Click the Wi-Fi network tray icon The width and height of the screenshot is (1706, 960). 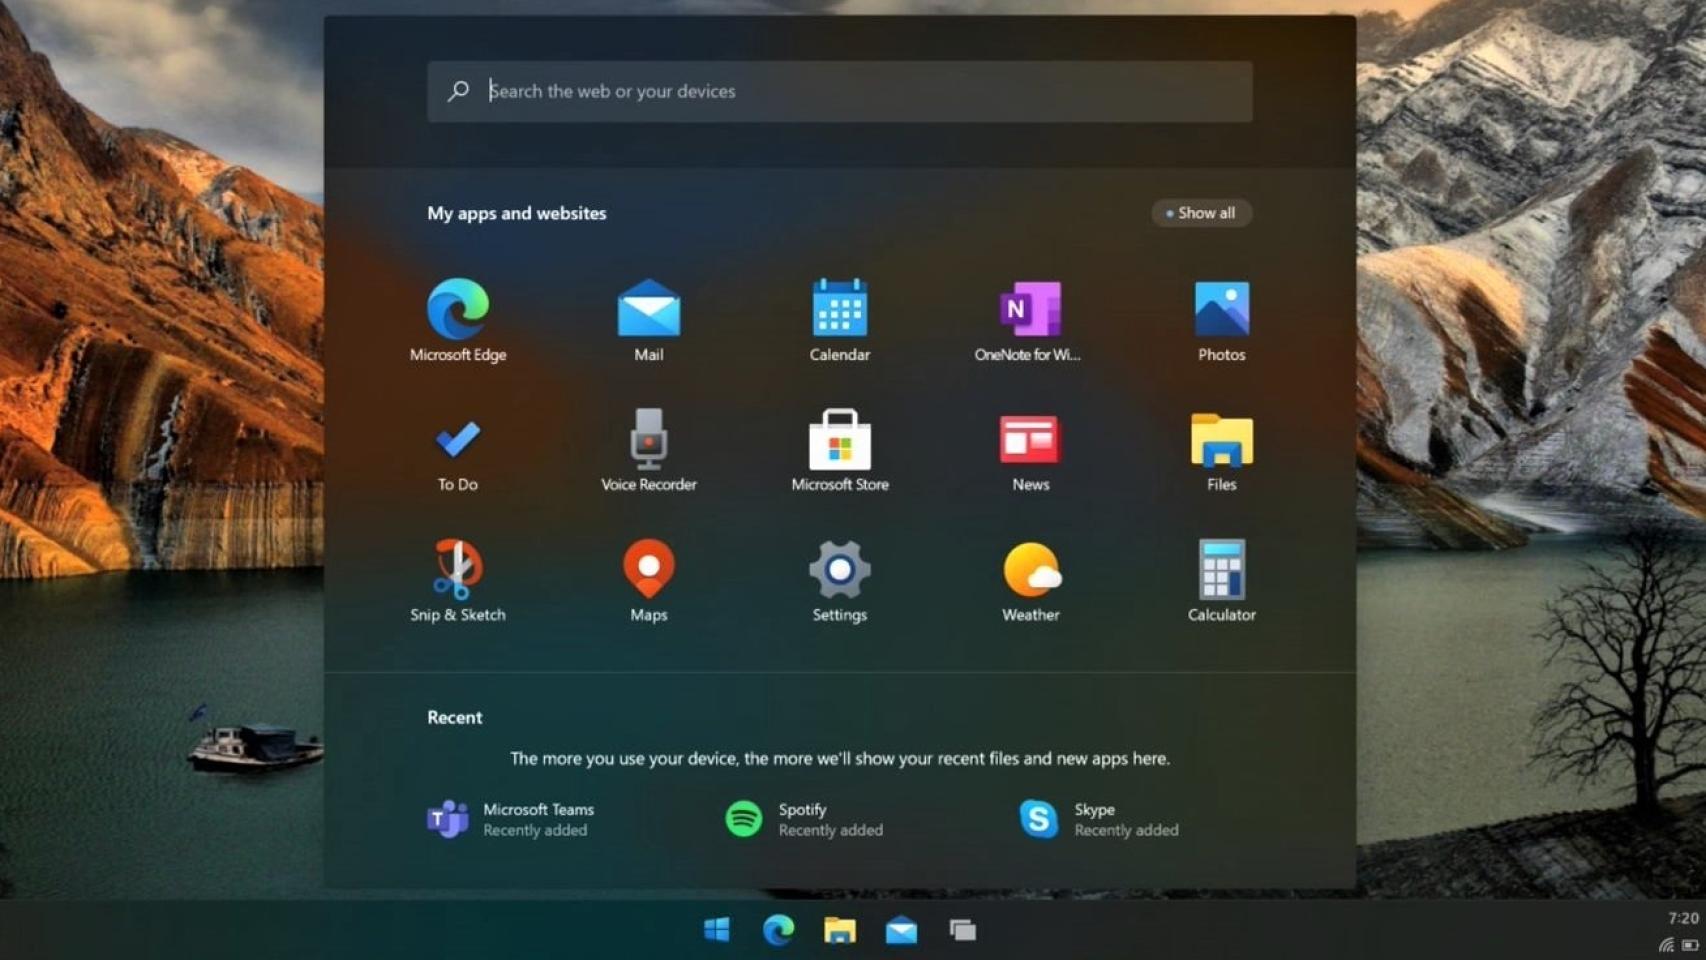[x=1667, y=944]
